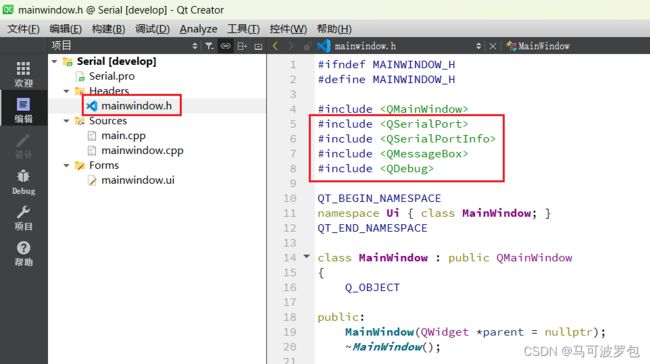Fold the MainWindow class at line 14
This screenshot has height=364, width=650.
(x=307, y=257)
